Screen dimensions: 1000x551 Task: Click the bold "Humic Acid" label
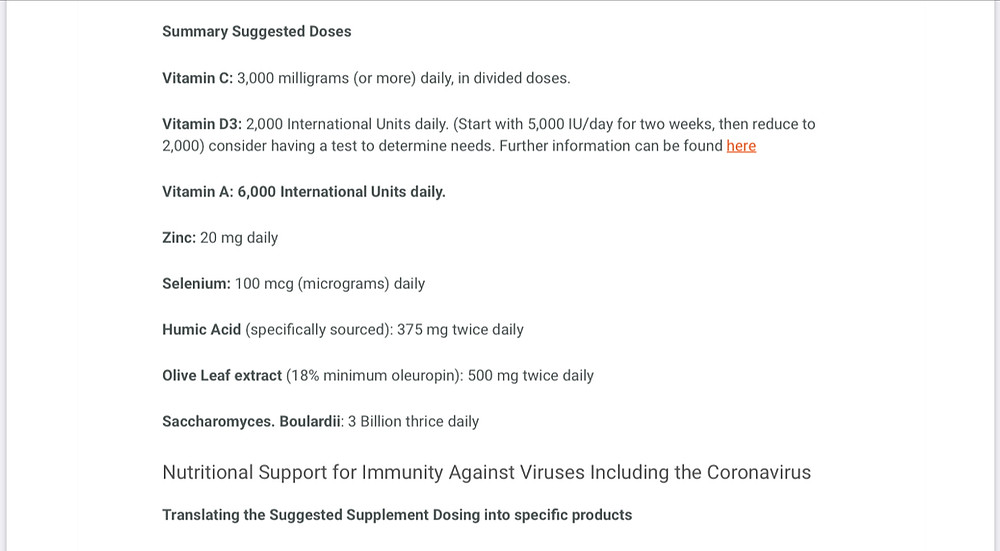click(202, 330)
